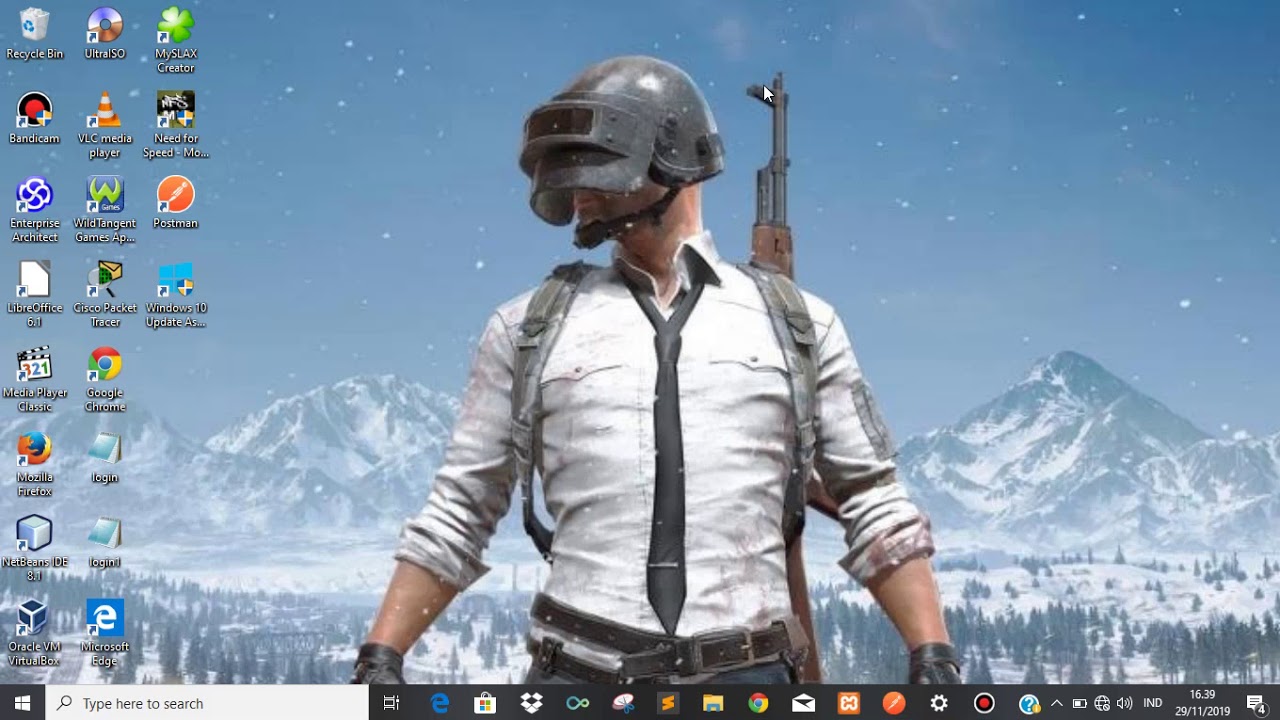Select the Mozilla Firefox desktop shortcut
1280x720 pixels.
(x=34, y=465)
